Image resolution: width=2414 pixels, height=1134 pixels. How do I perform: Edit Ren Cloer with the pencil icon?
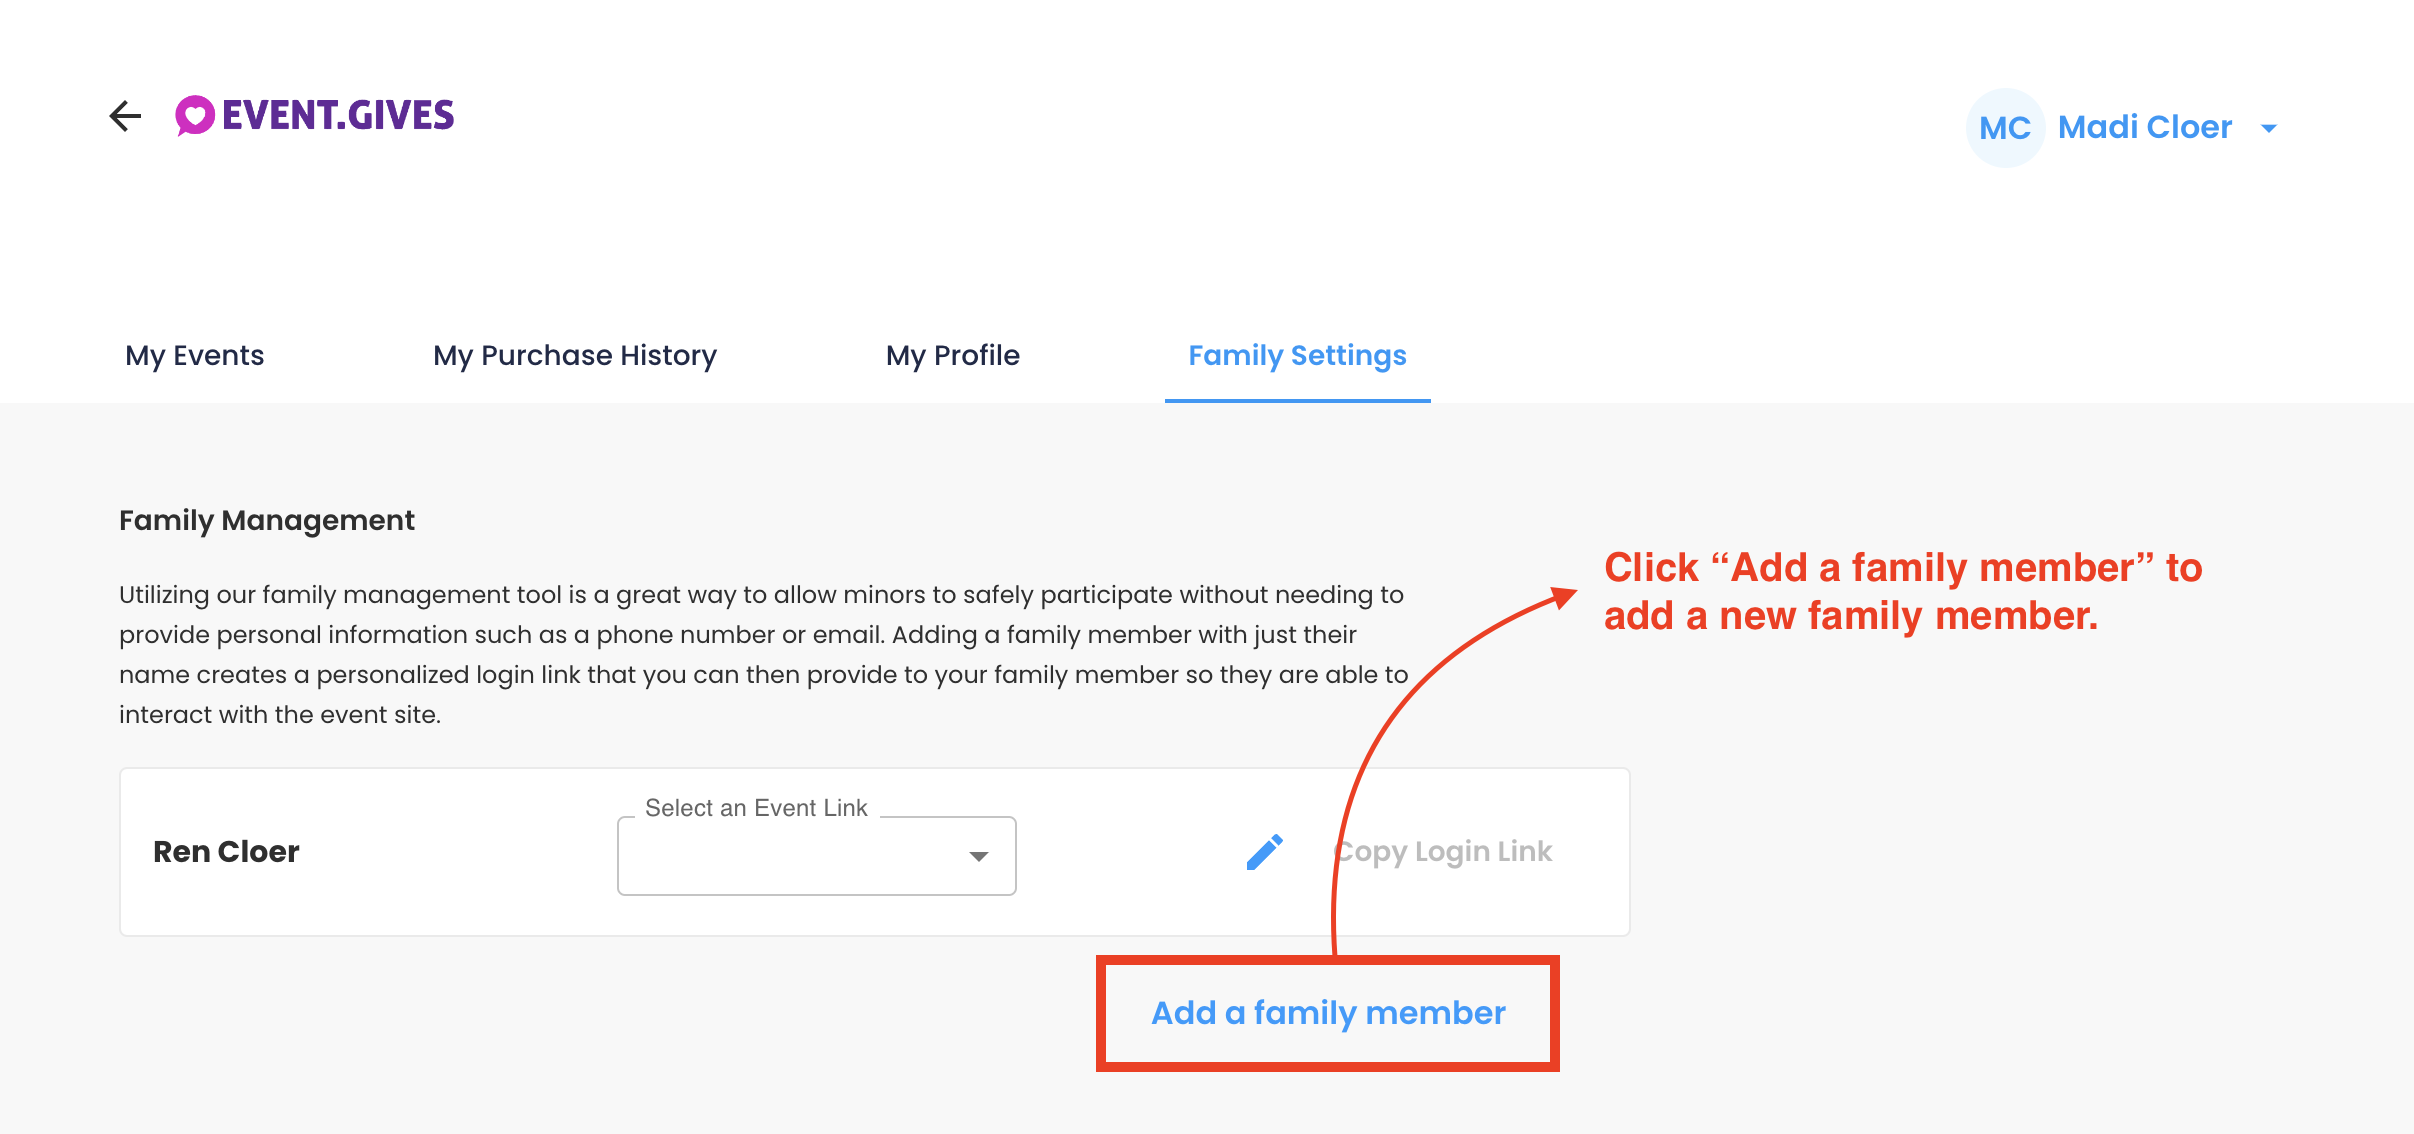[1265, 852]
